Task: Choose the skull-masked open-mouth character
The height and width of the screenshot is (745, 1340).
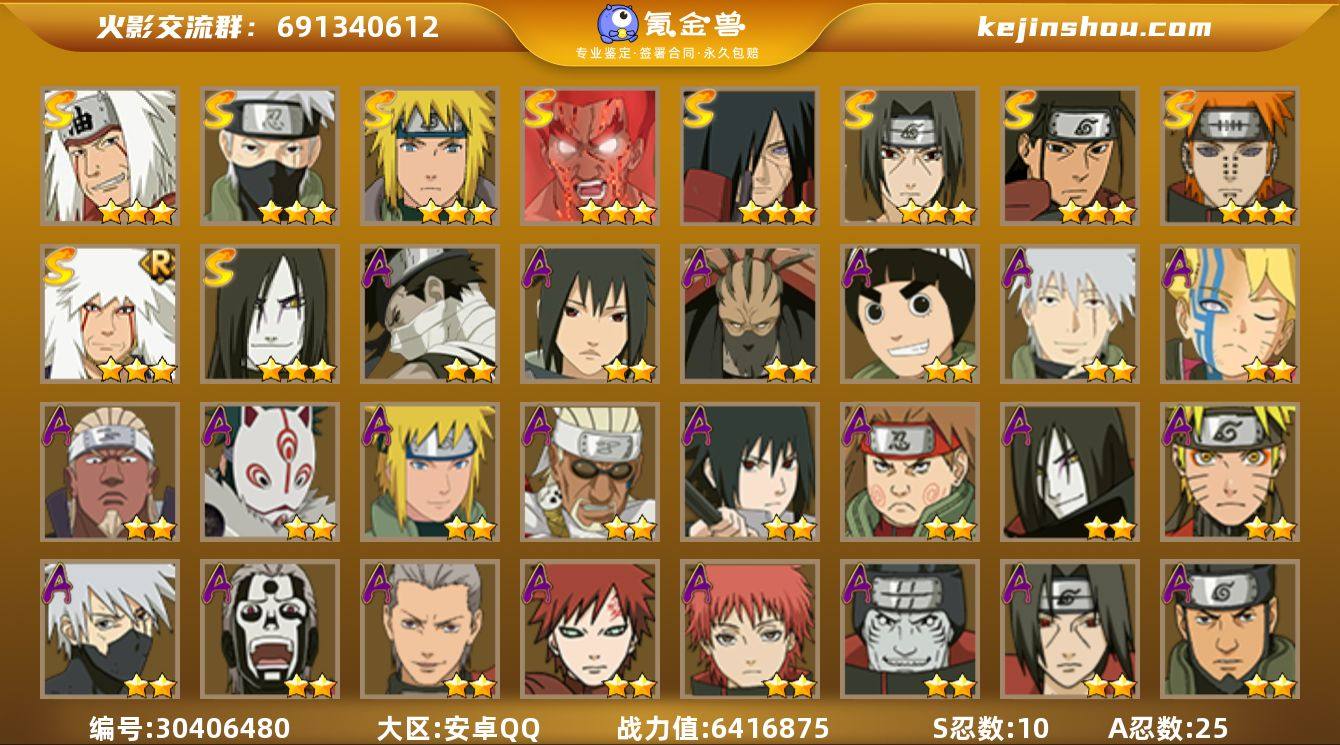Action: (x=269, y=629)
